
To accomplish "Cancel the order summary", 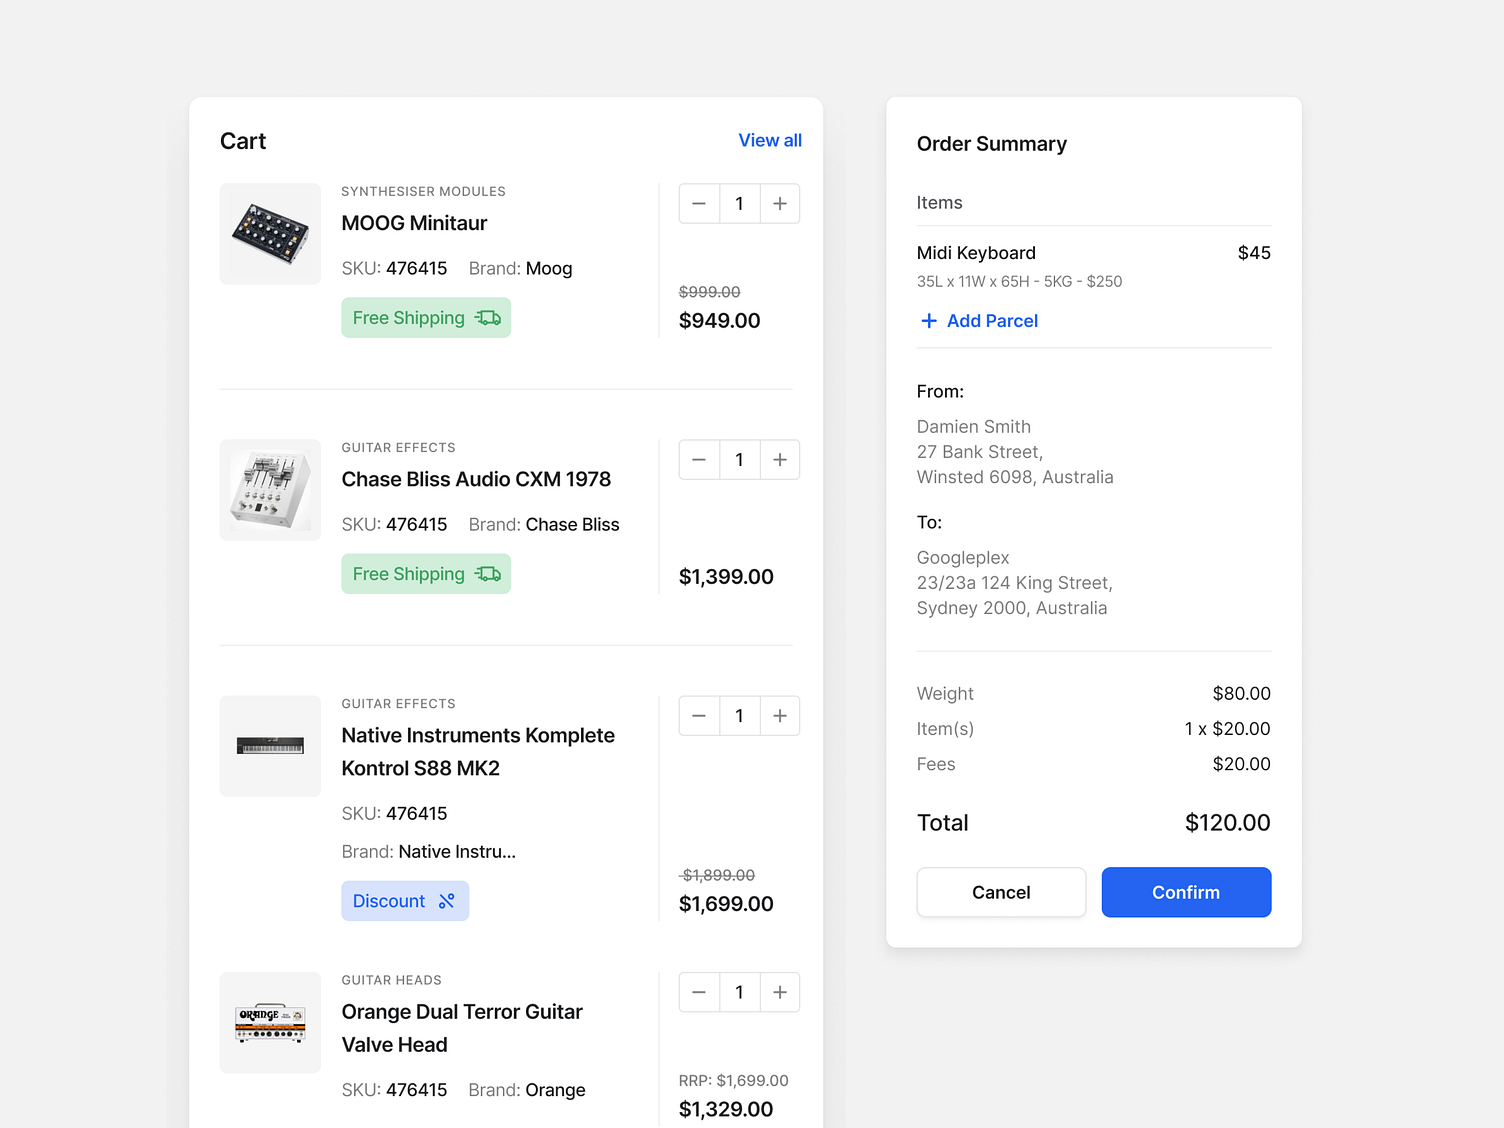I will coord(1001,892).
